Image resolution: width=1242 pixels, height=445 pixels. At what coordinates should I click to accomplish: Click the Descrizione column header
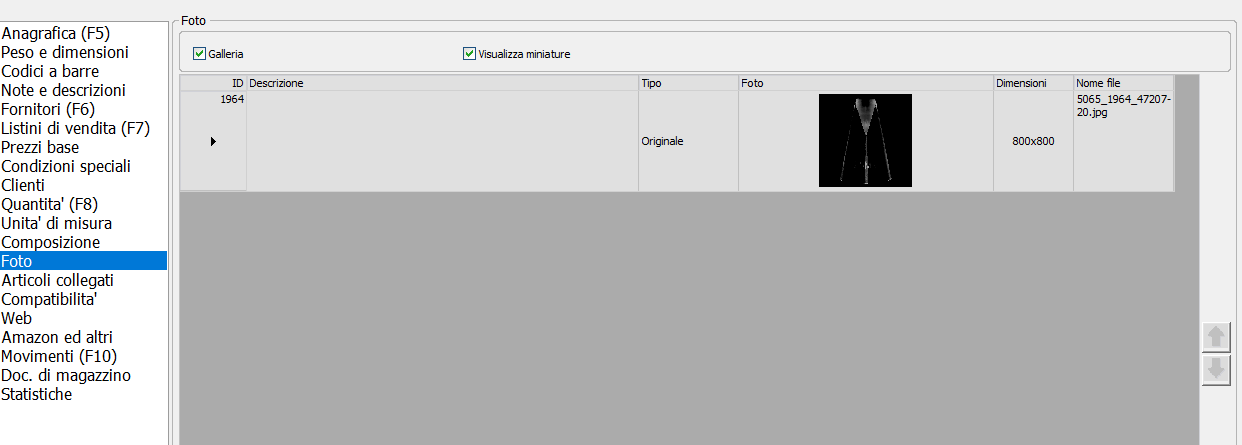tap(442, 83)
